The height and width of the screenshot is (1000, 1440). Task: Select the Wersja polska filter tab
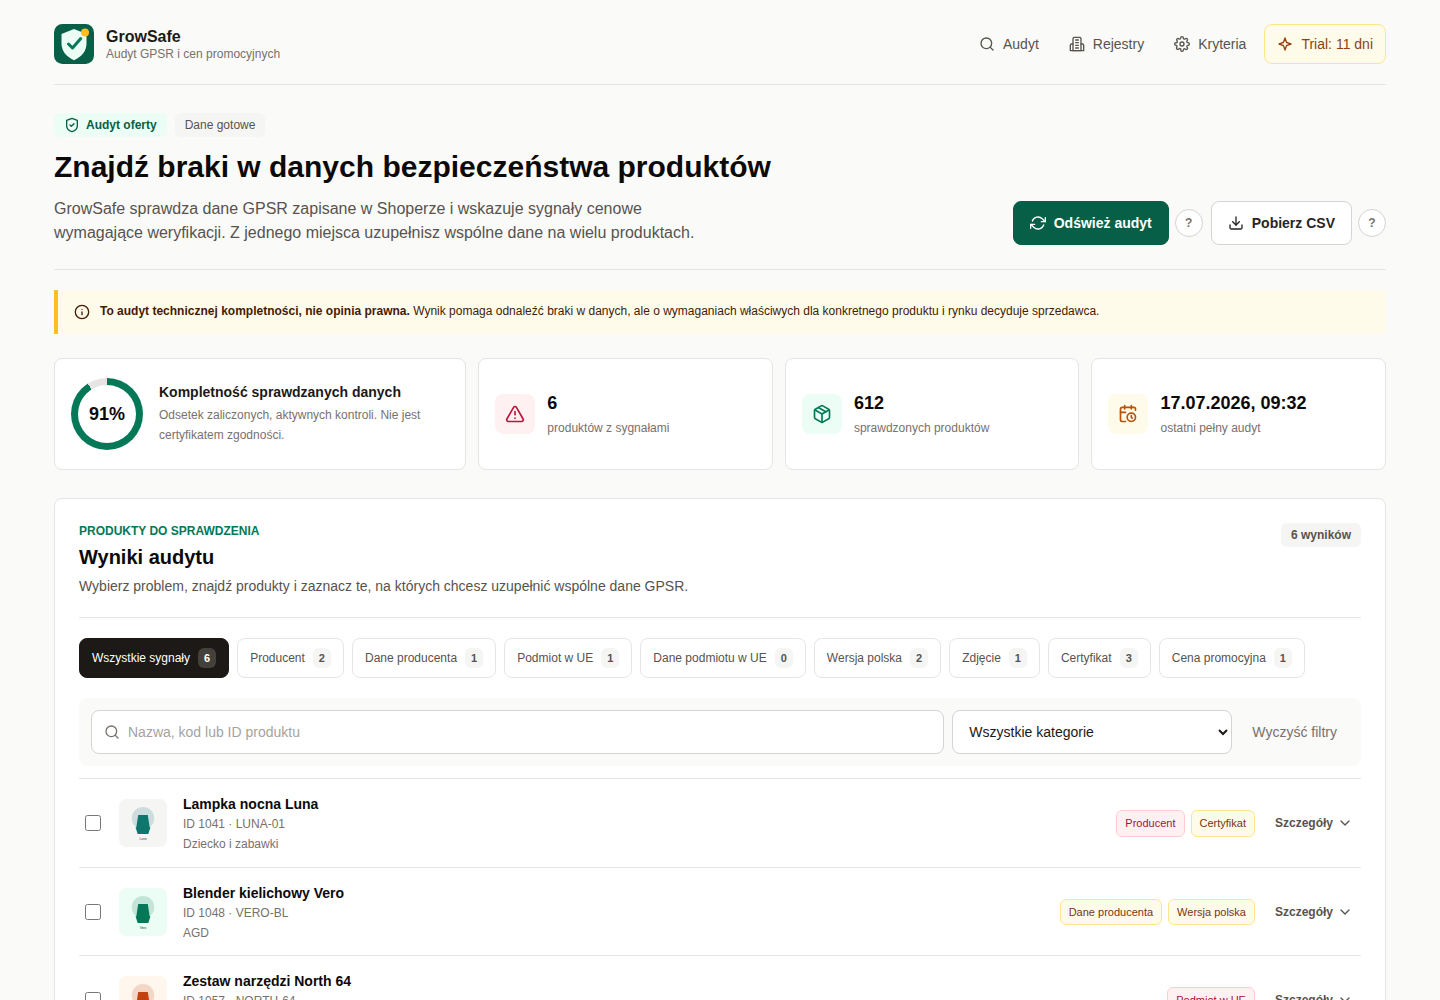[x=877, y=658]
